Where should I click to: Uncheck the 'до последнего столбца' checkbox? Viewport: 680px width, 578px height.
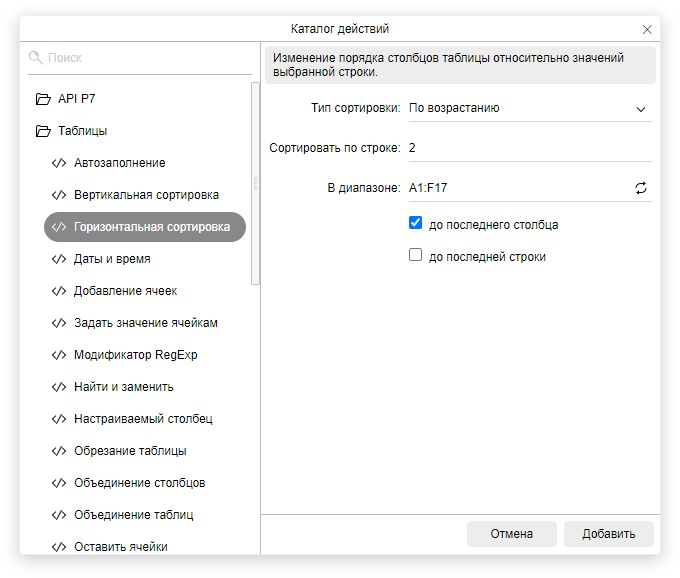[416, 224]
